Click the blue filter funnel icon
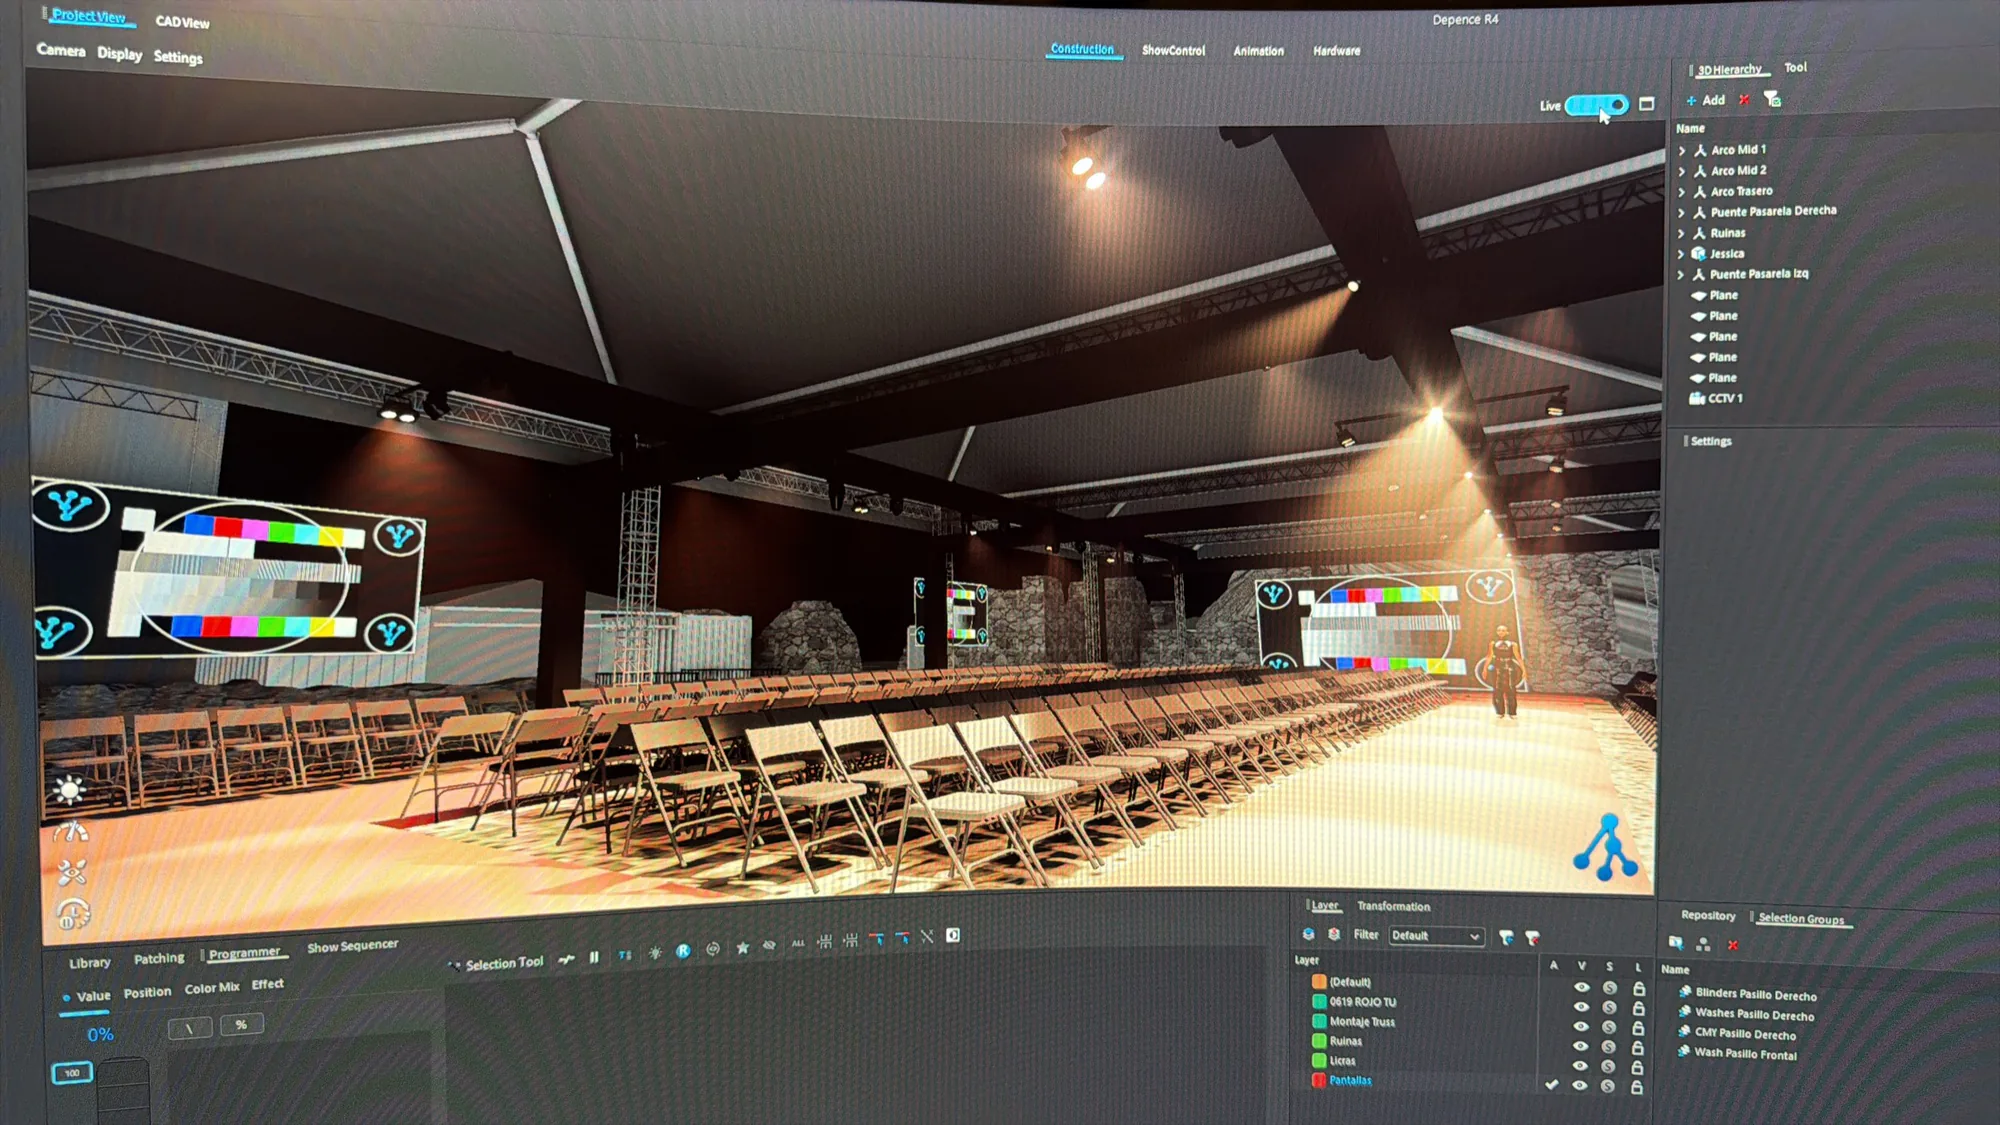Viewport: 2000px width, 1125px height. point(1506,937)
